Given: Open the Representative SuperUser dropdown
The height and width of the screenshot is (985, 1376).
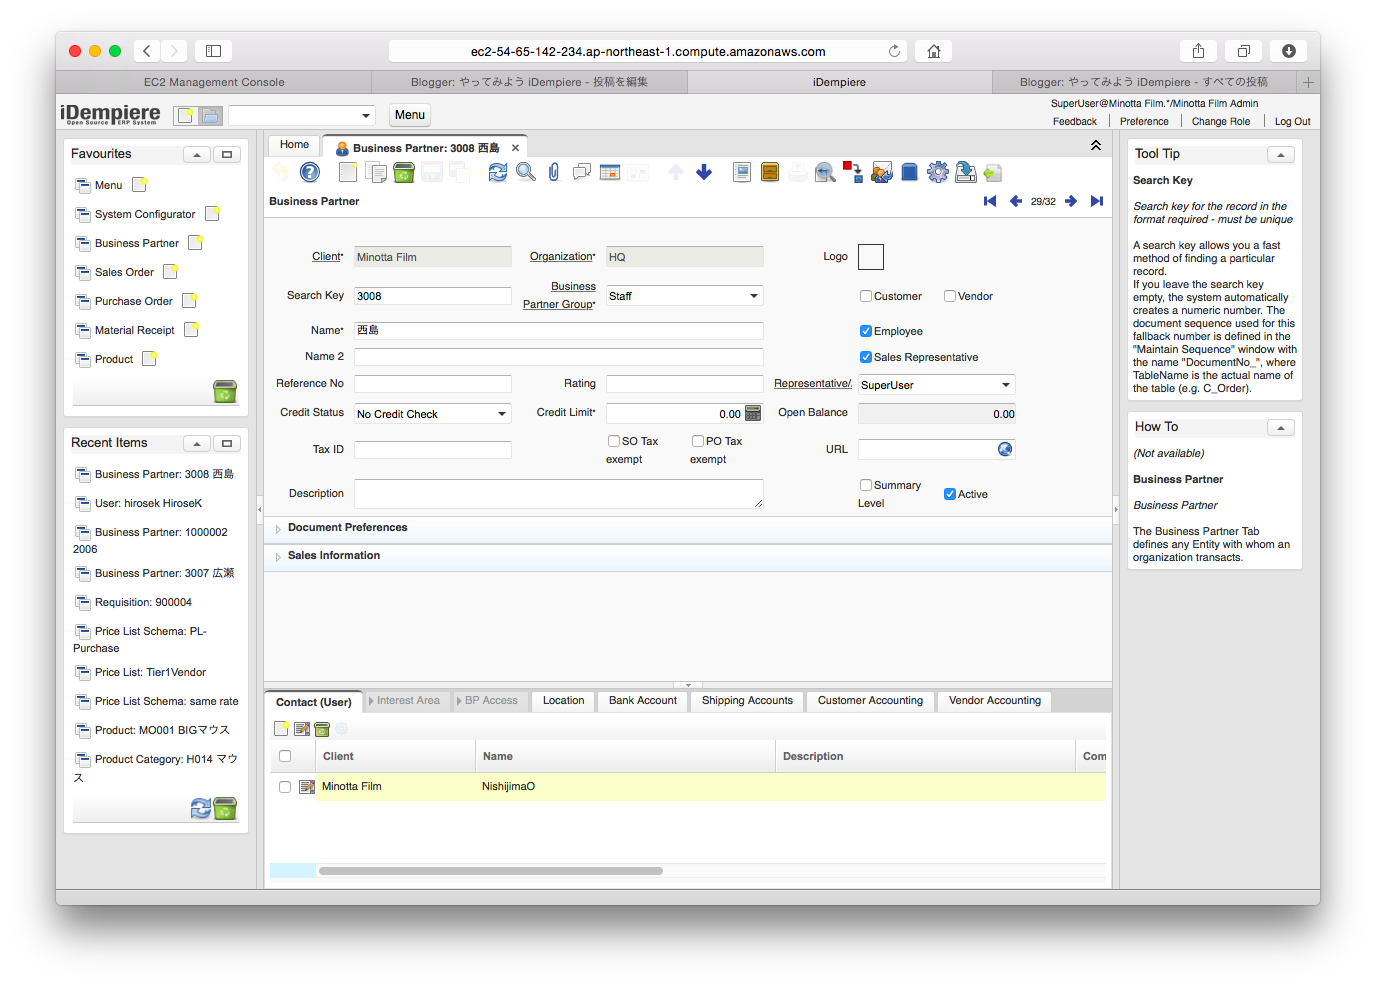Looking at the screenshot, I should [x=1006, y=385].
